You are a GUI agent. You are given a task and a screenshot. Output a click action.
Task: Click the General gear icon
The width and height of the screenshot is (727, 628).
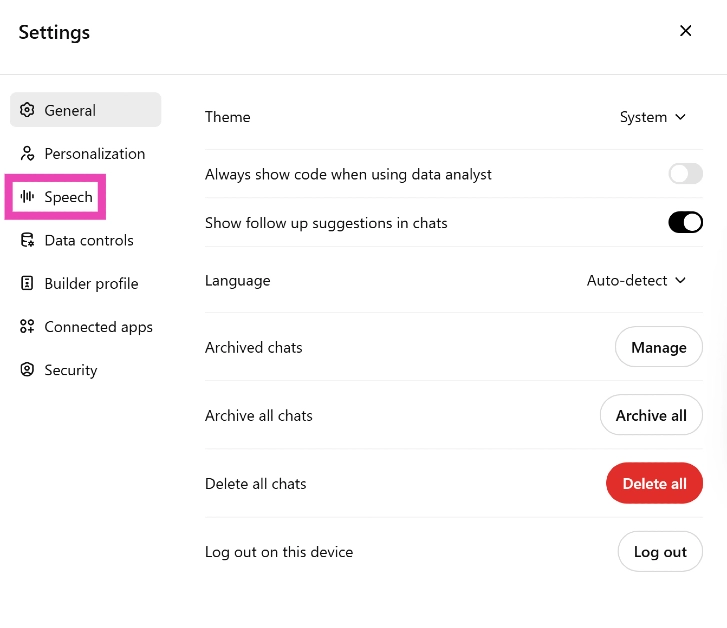tap(27, 110)
